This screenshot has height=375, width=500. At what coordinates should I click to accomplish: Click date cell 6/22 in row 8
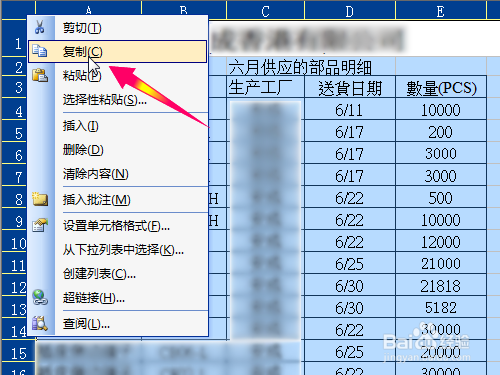[x=350, y=197]
